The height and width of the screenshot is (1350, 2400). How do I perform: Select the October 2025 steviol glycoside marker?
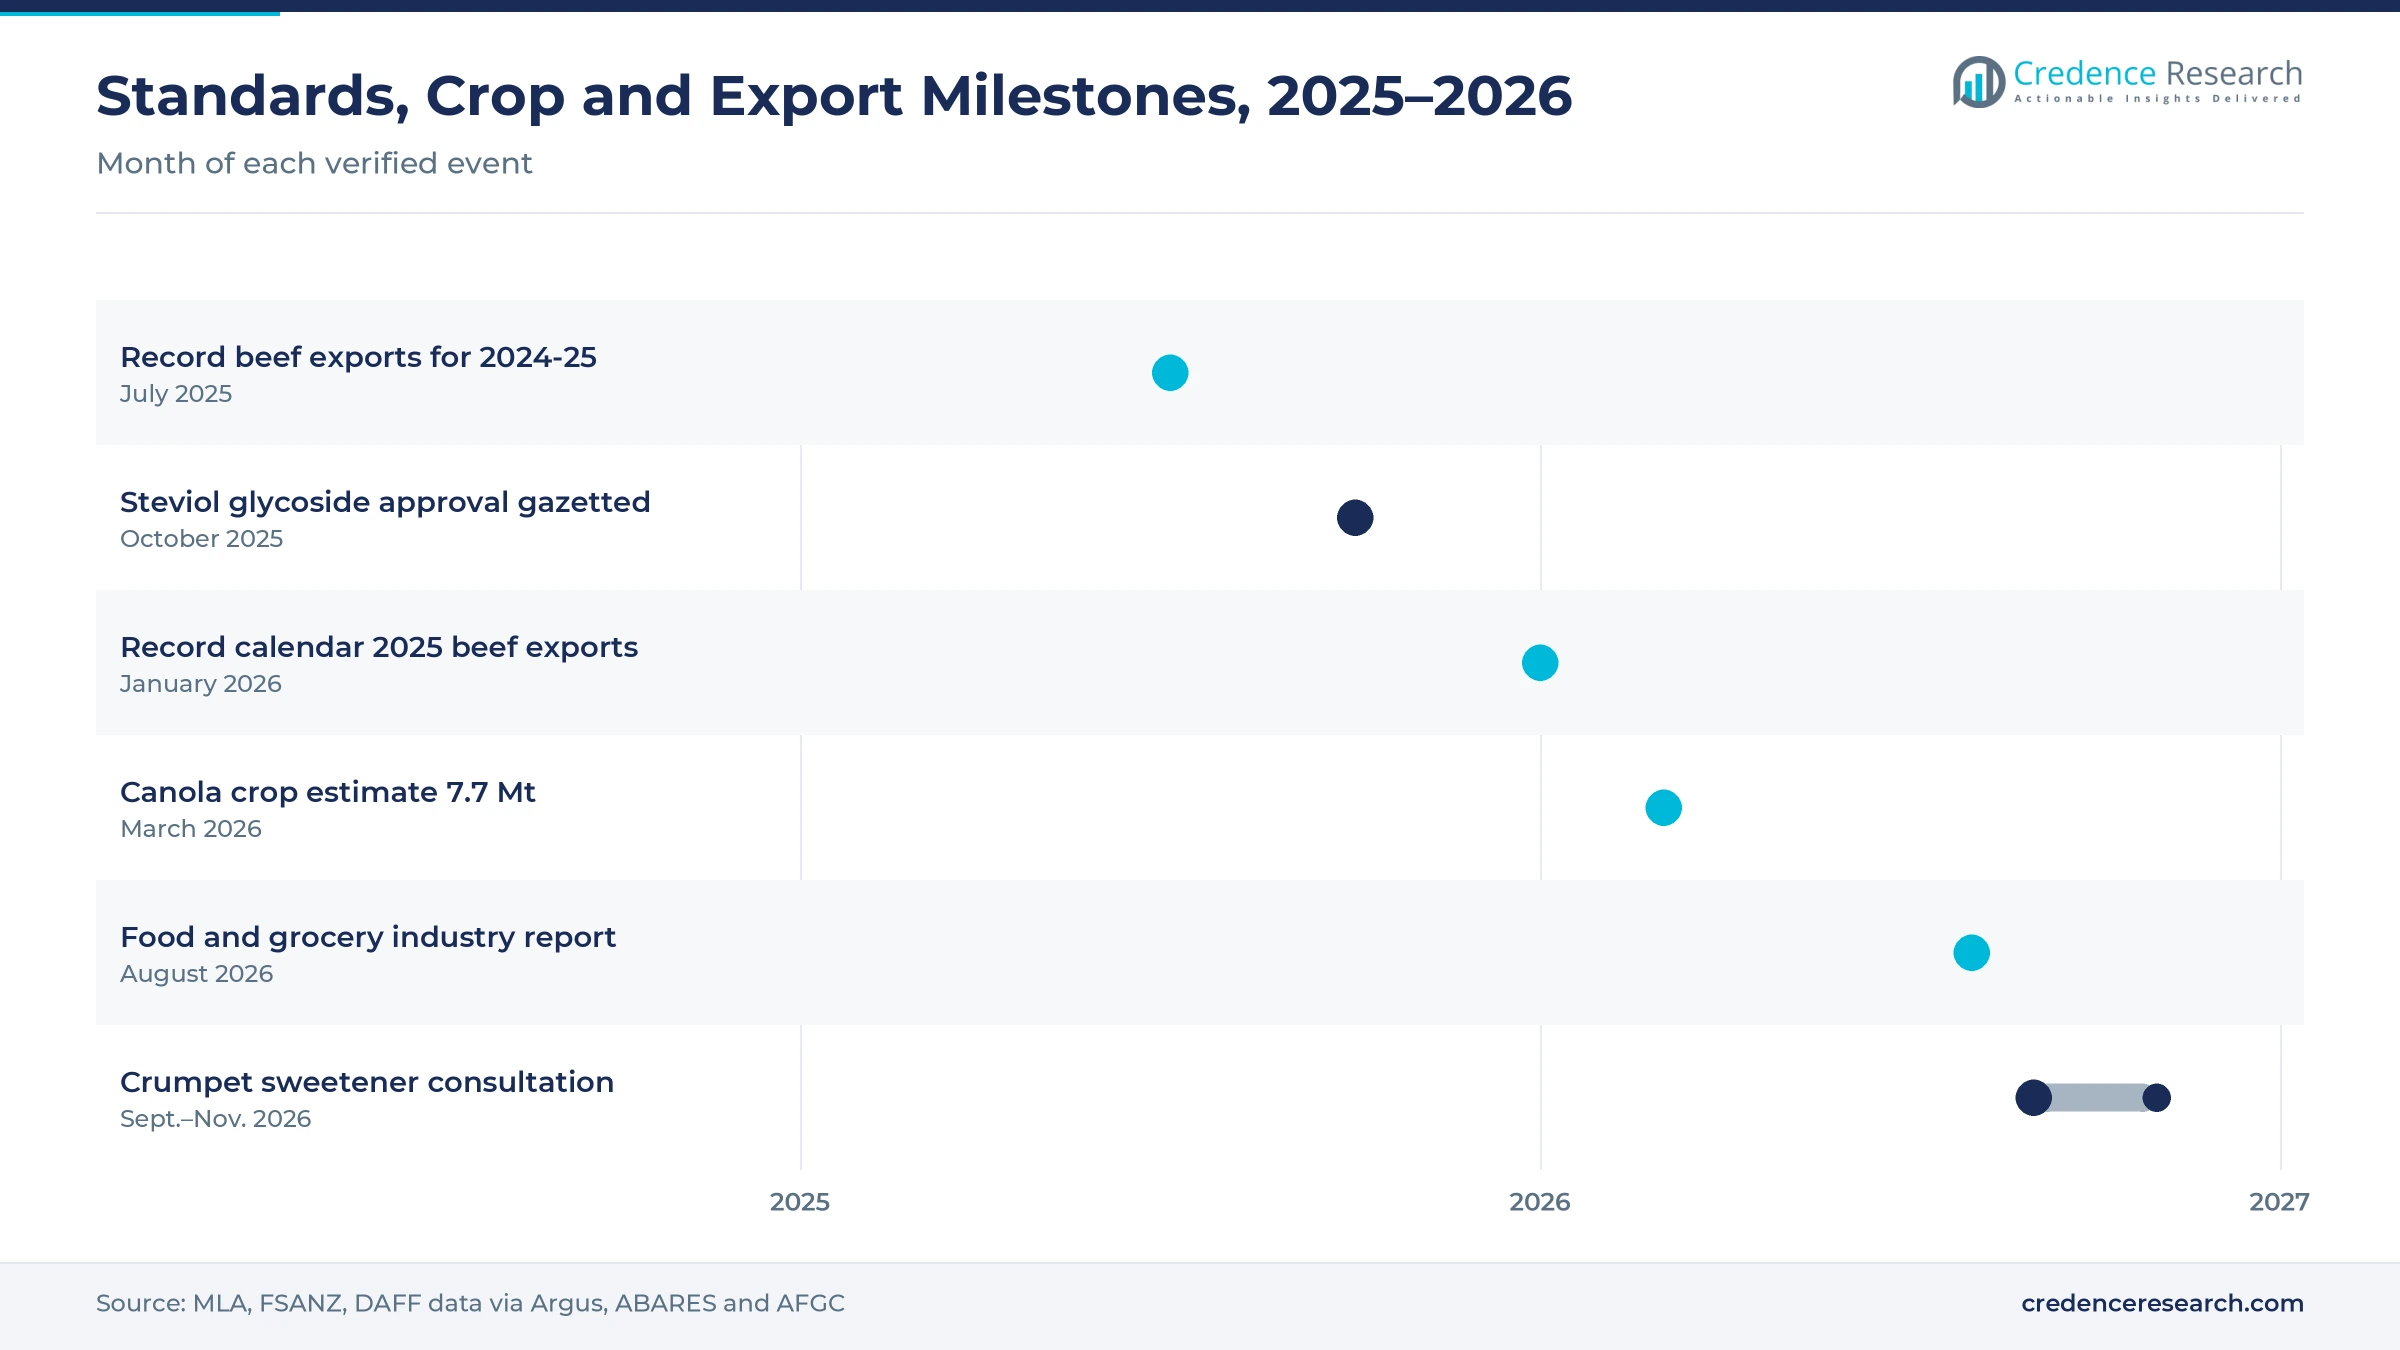pyautogui.click(x=1355, y=518)
